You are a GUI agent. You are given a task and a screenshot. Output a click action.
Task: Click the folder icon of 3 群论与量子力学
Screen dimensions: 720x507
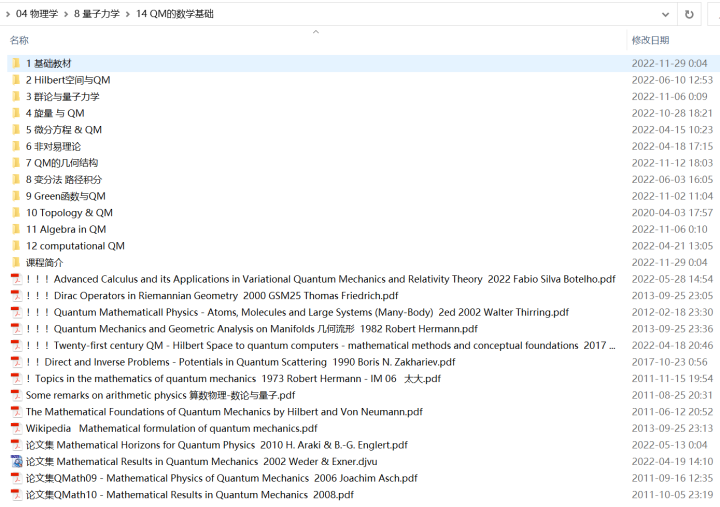click(x=16, y=96)
